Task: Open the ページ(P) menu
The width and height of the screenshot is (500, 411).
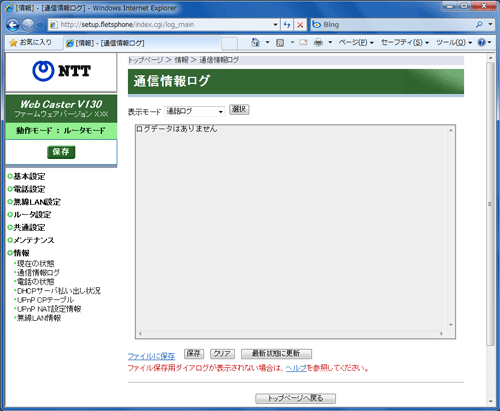Action: click(356, 42)
